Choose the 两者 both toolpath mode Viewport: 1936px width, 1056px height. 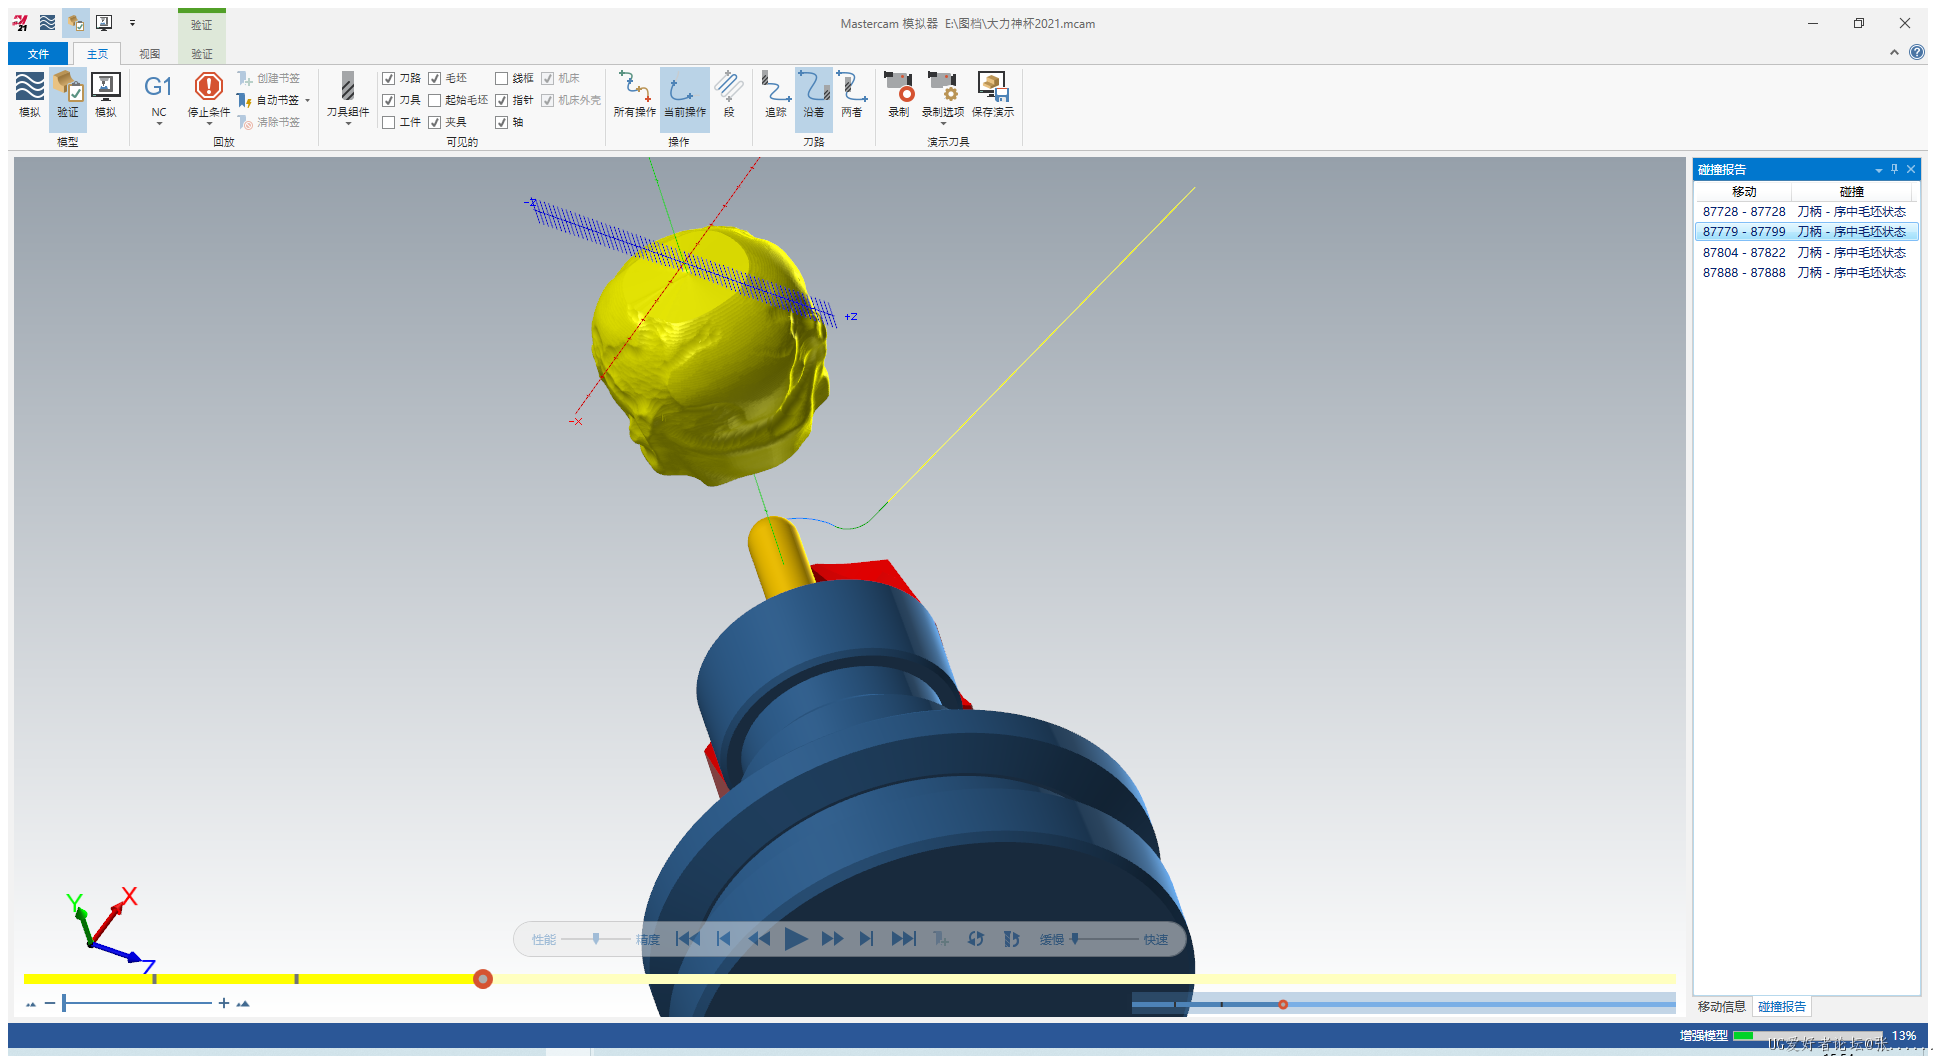coord(852,94)
